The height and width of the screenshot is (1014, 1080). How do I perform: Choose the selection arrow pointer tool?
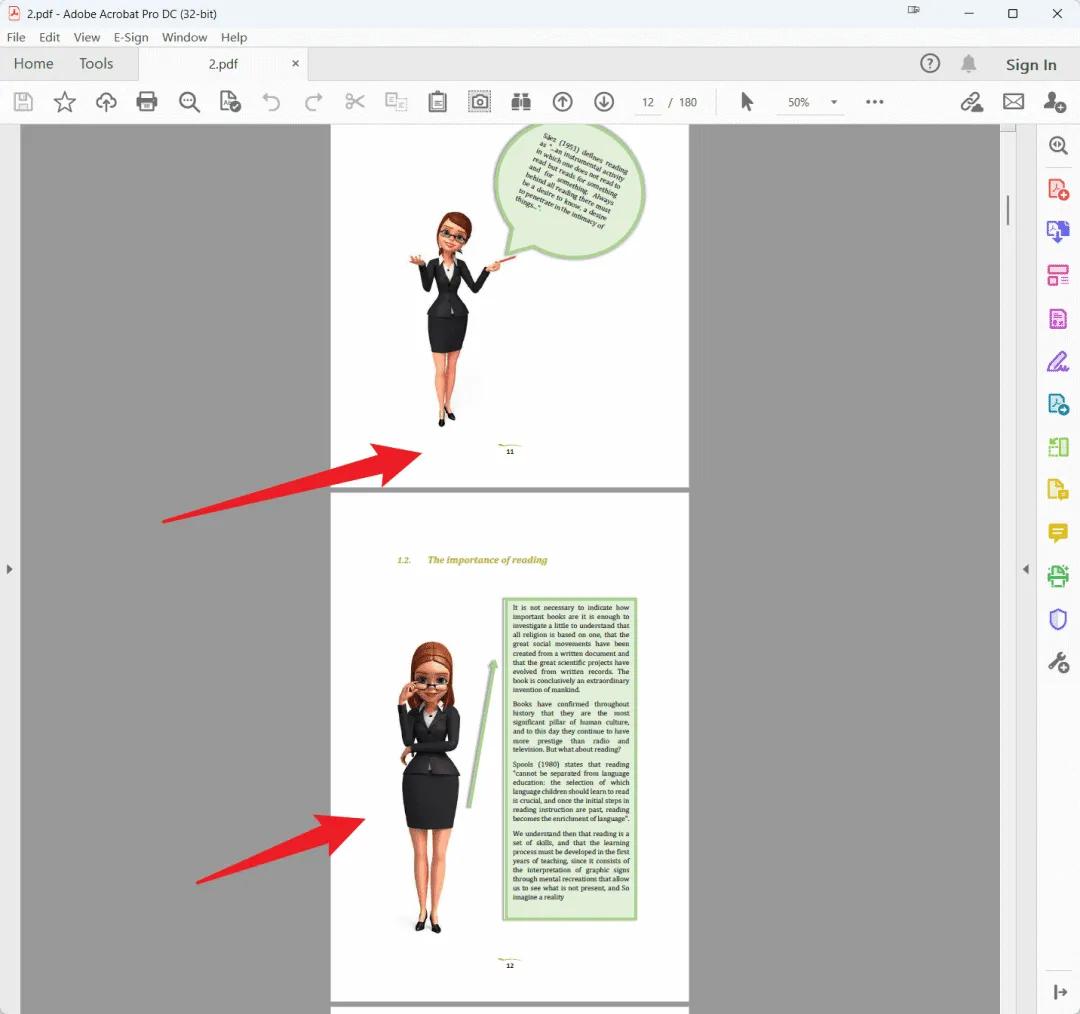(747, 102)
